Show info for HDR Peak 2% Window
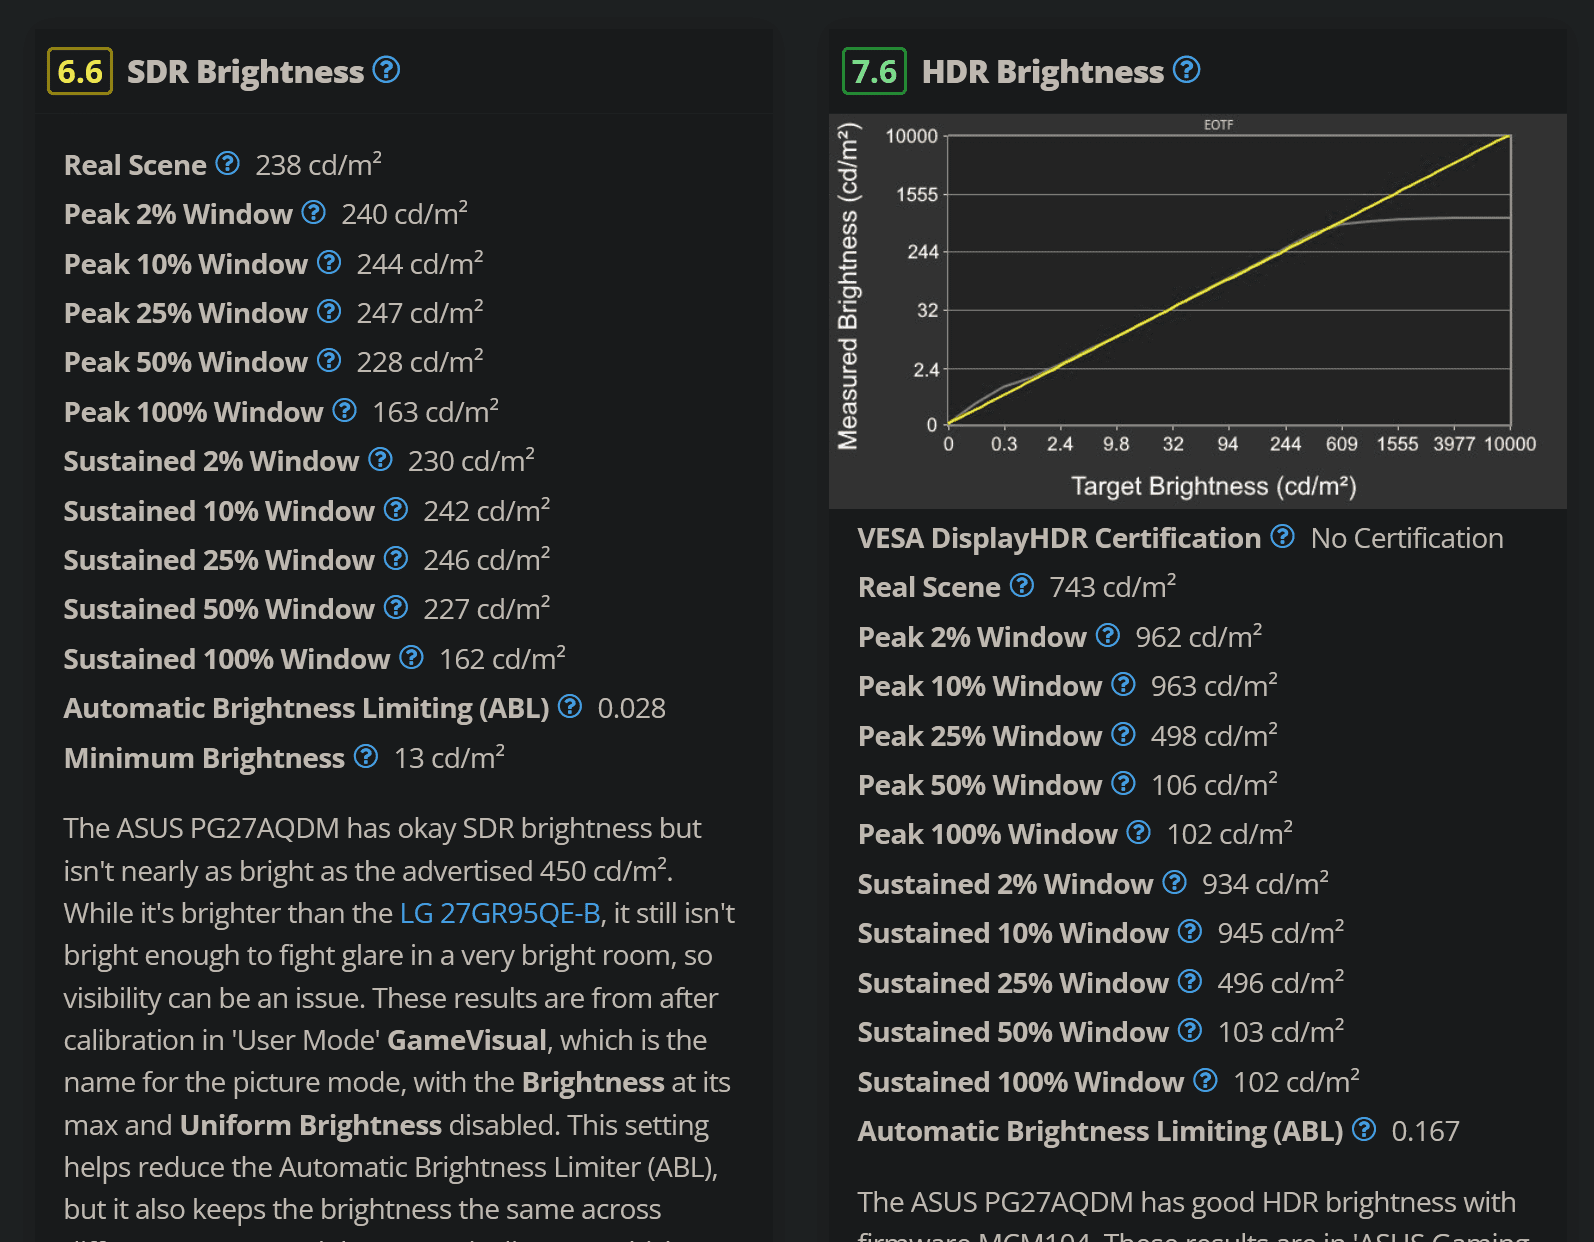Viewport: 1594px width, 1242px height. 1108,635
